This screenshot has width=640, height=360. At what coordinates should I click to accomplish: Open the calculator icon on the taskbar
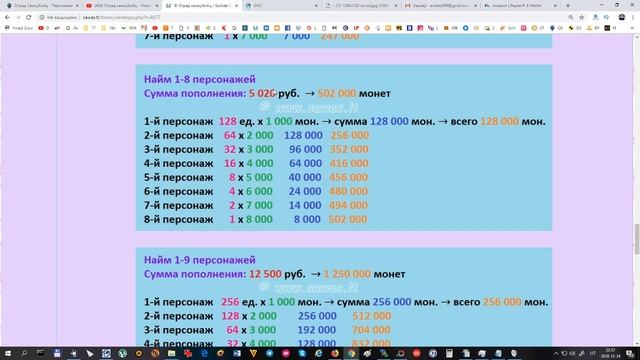click(x=449, y=353)
